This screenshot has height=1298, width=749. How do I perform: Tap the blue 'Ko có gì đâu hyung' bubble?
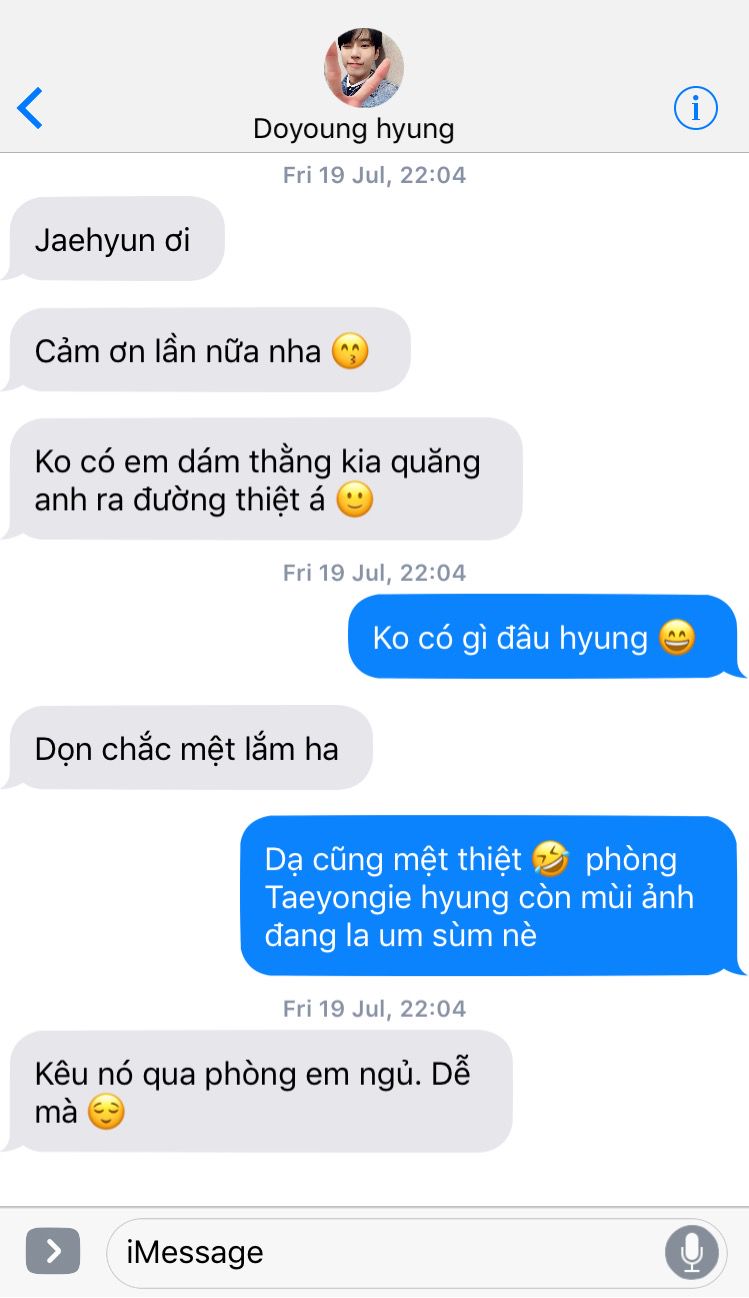pos(546,637)
